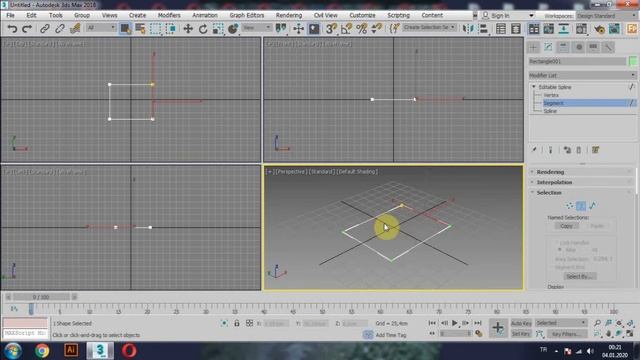The height and width of the screenshot is (360, 640).
Task: Open the Graph Editors menu
Action: point(247,15)
